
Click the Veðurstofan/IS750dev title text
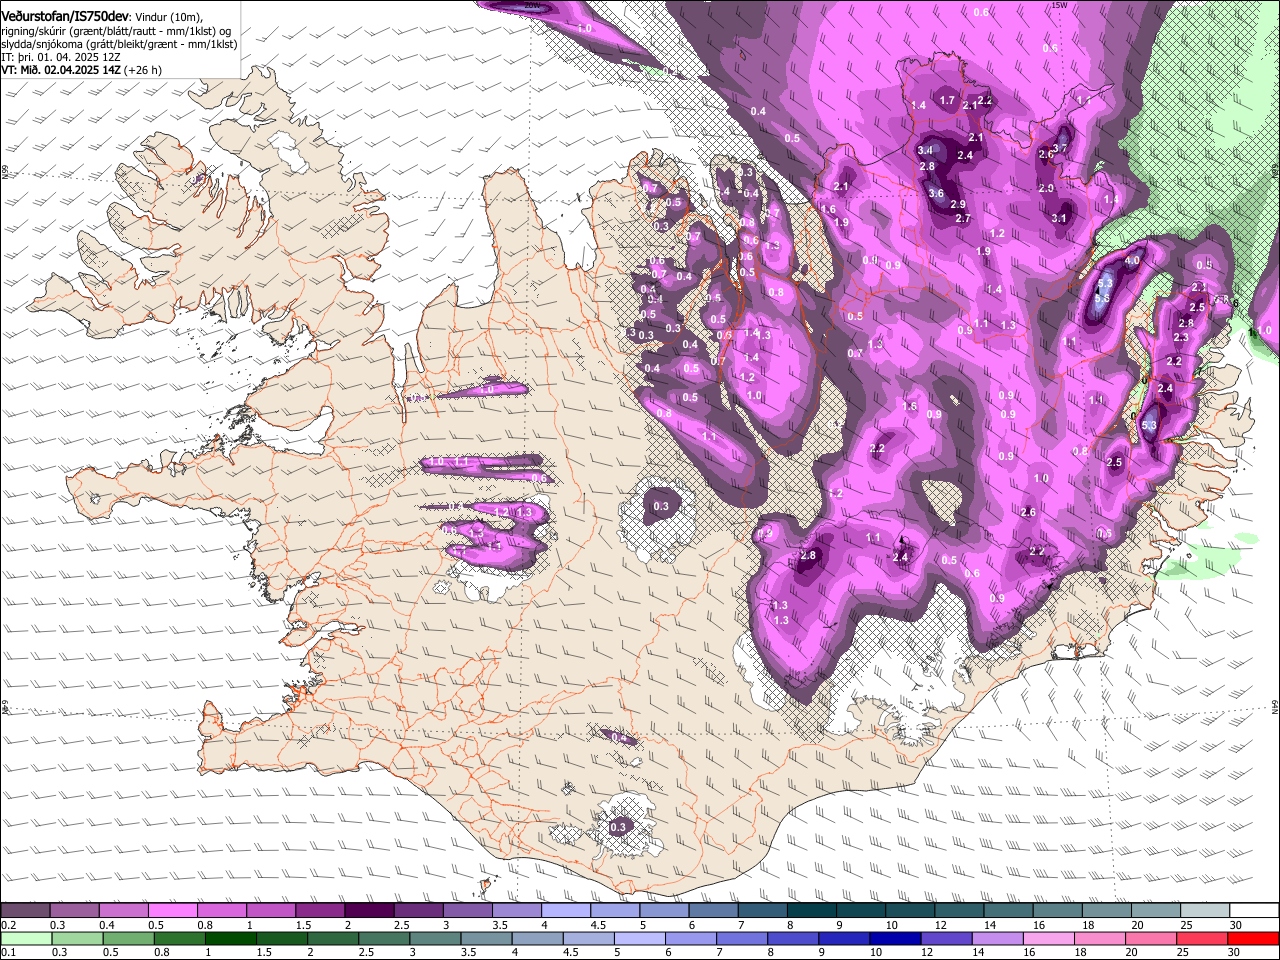(64, 18)
